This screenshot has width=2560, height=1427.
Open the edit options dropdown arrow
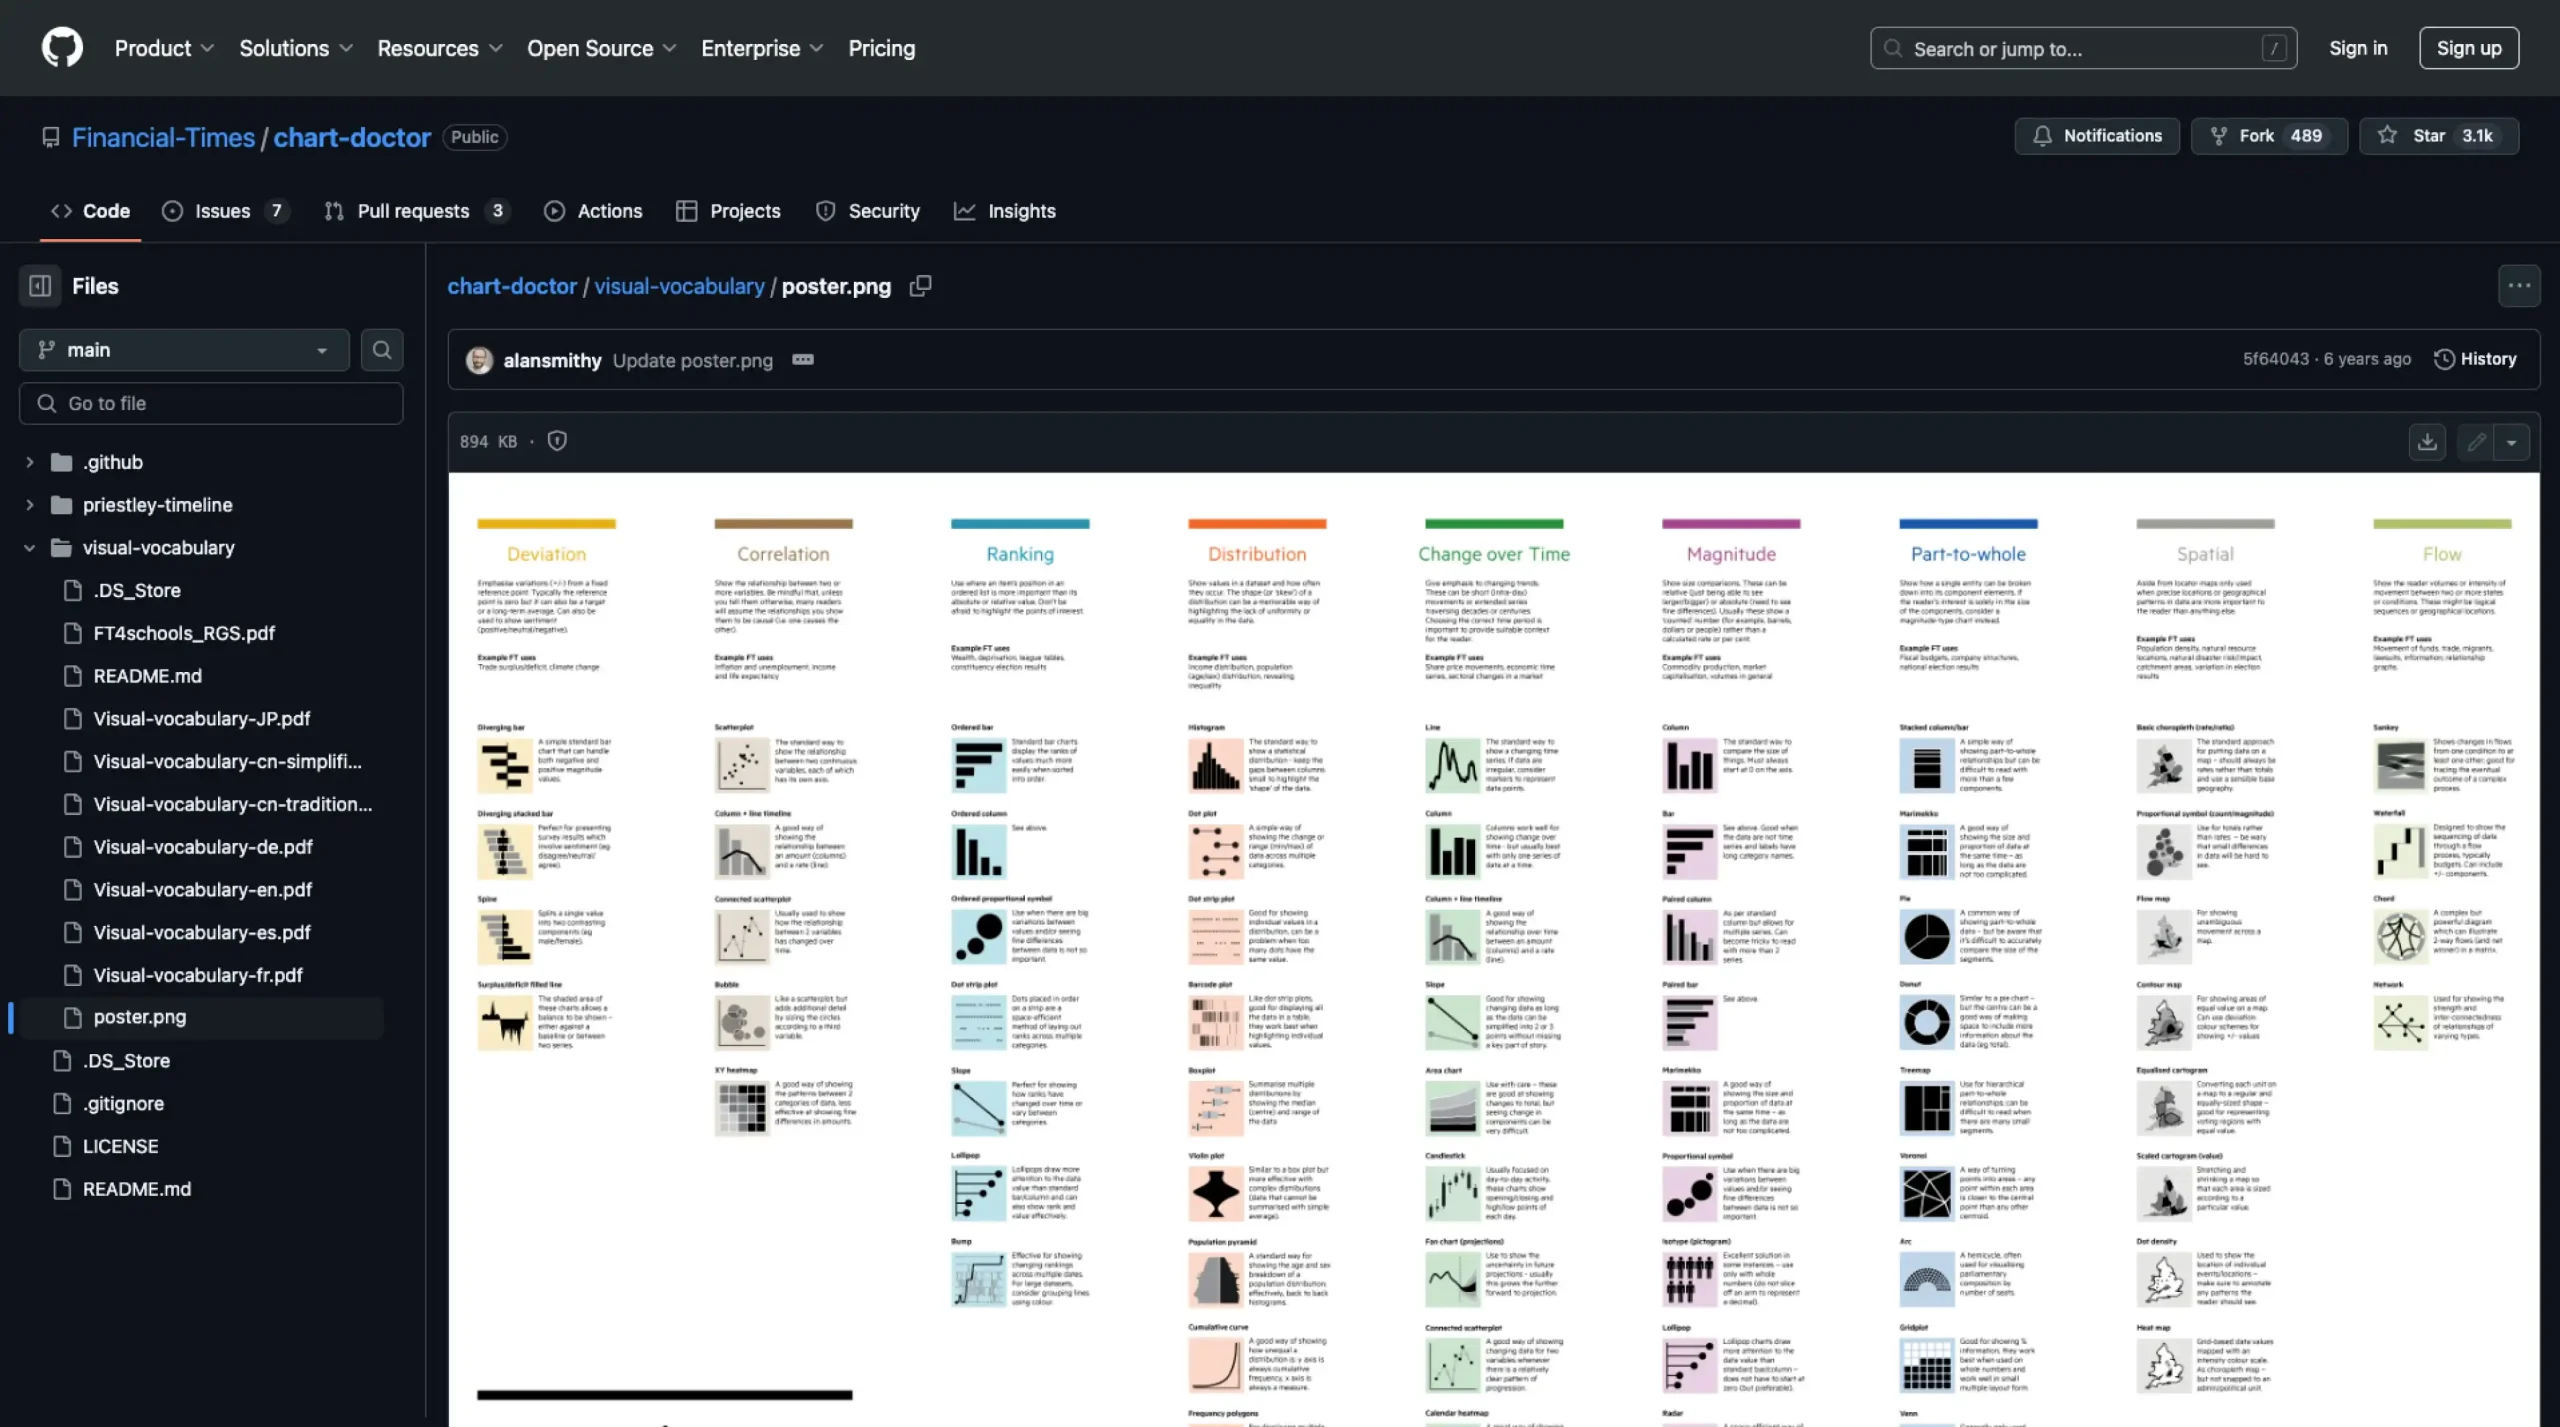point(2511,442)
